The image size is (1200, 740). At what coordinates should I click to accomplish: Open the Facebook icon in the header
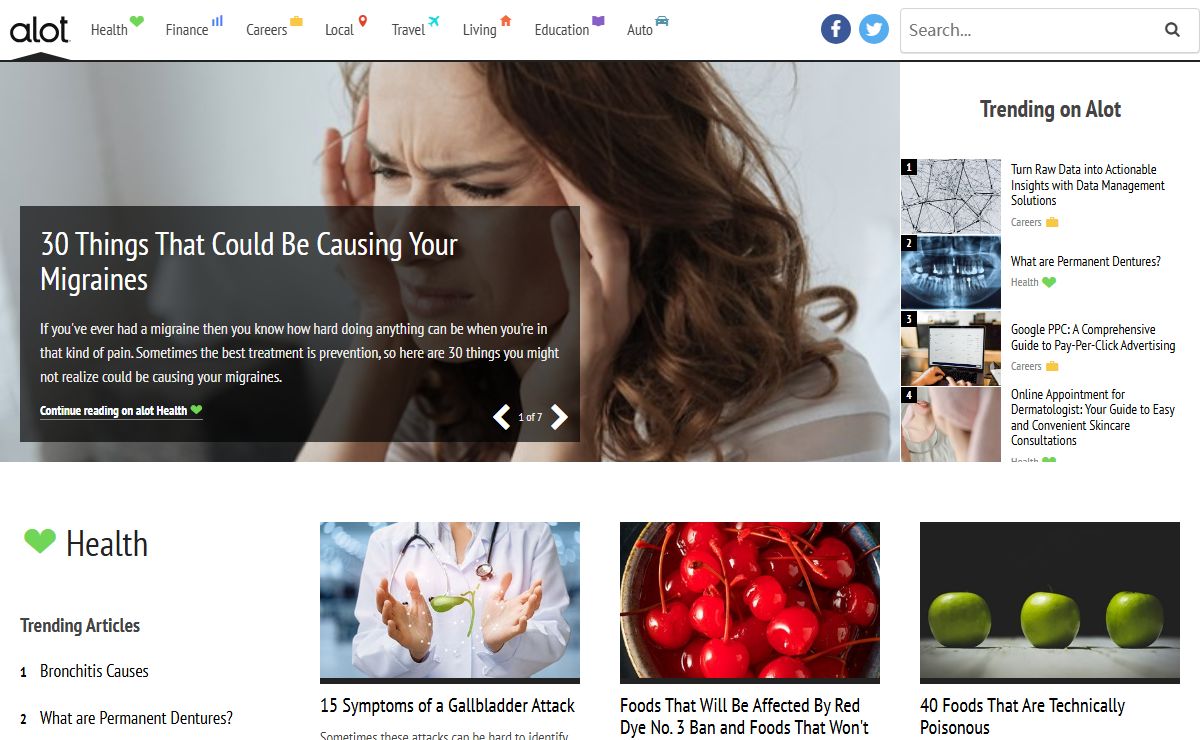click(x=836, y=29)
